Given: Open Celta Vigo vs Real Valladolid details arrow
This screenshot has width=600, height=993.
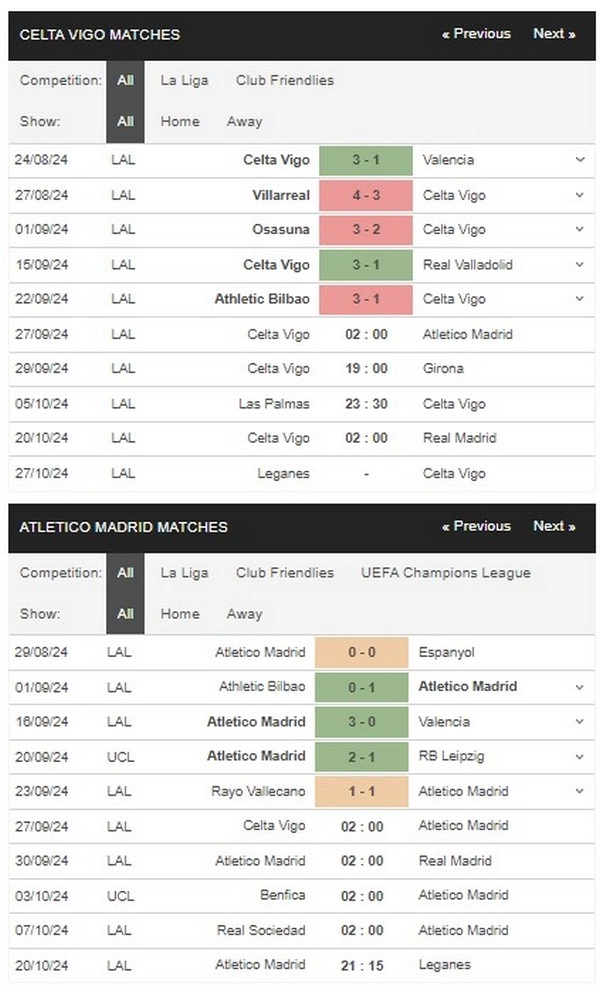Looking at the screenshot, I should point(580,265).
